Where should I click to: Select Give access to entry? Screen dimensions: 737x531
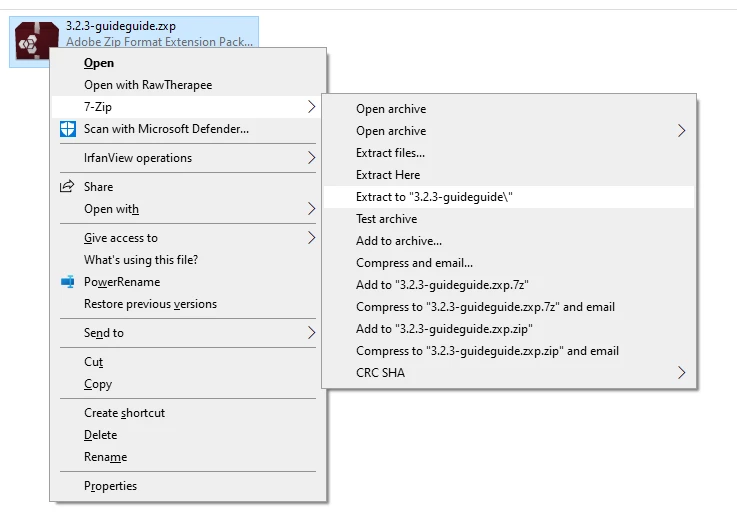click(x=188, y=238)
